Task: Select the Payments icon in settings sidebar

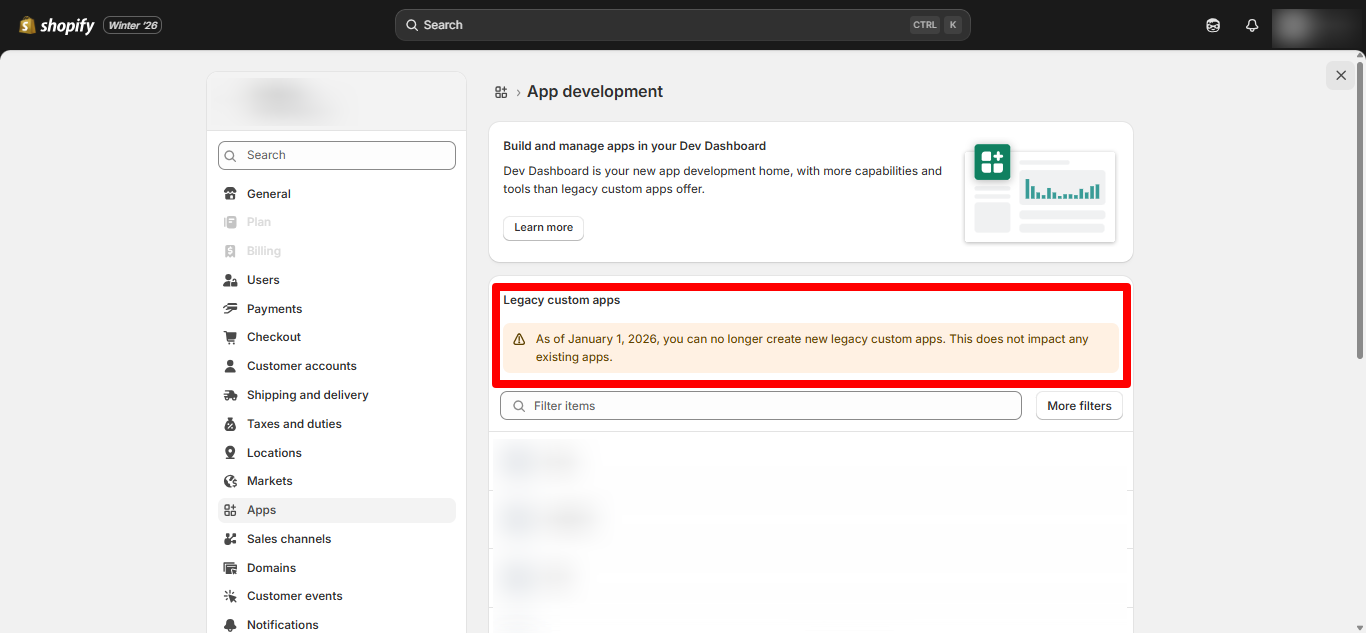Action: [x=231, y=308]
